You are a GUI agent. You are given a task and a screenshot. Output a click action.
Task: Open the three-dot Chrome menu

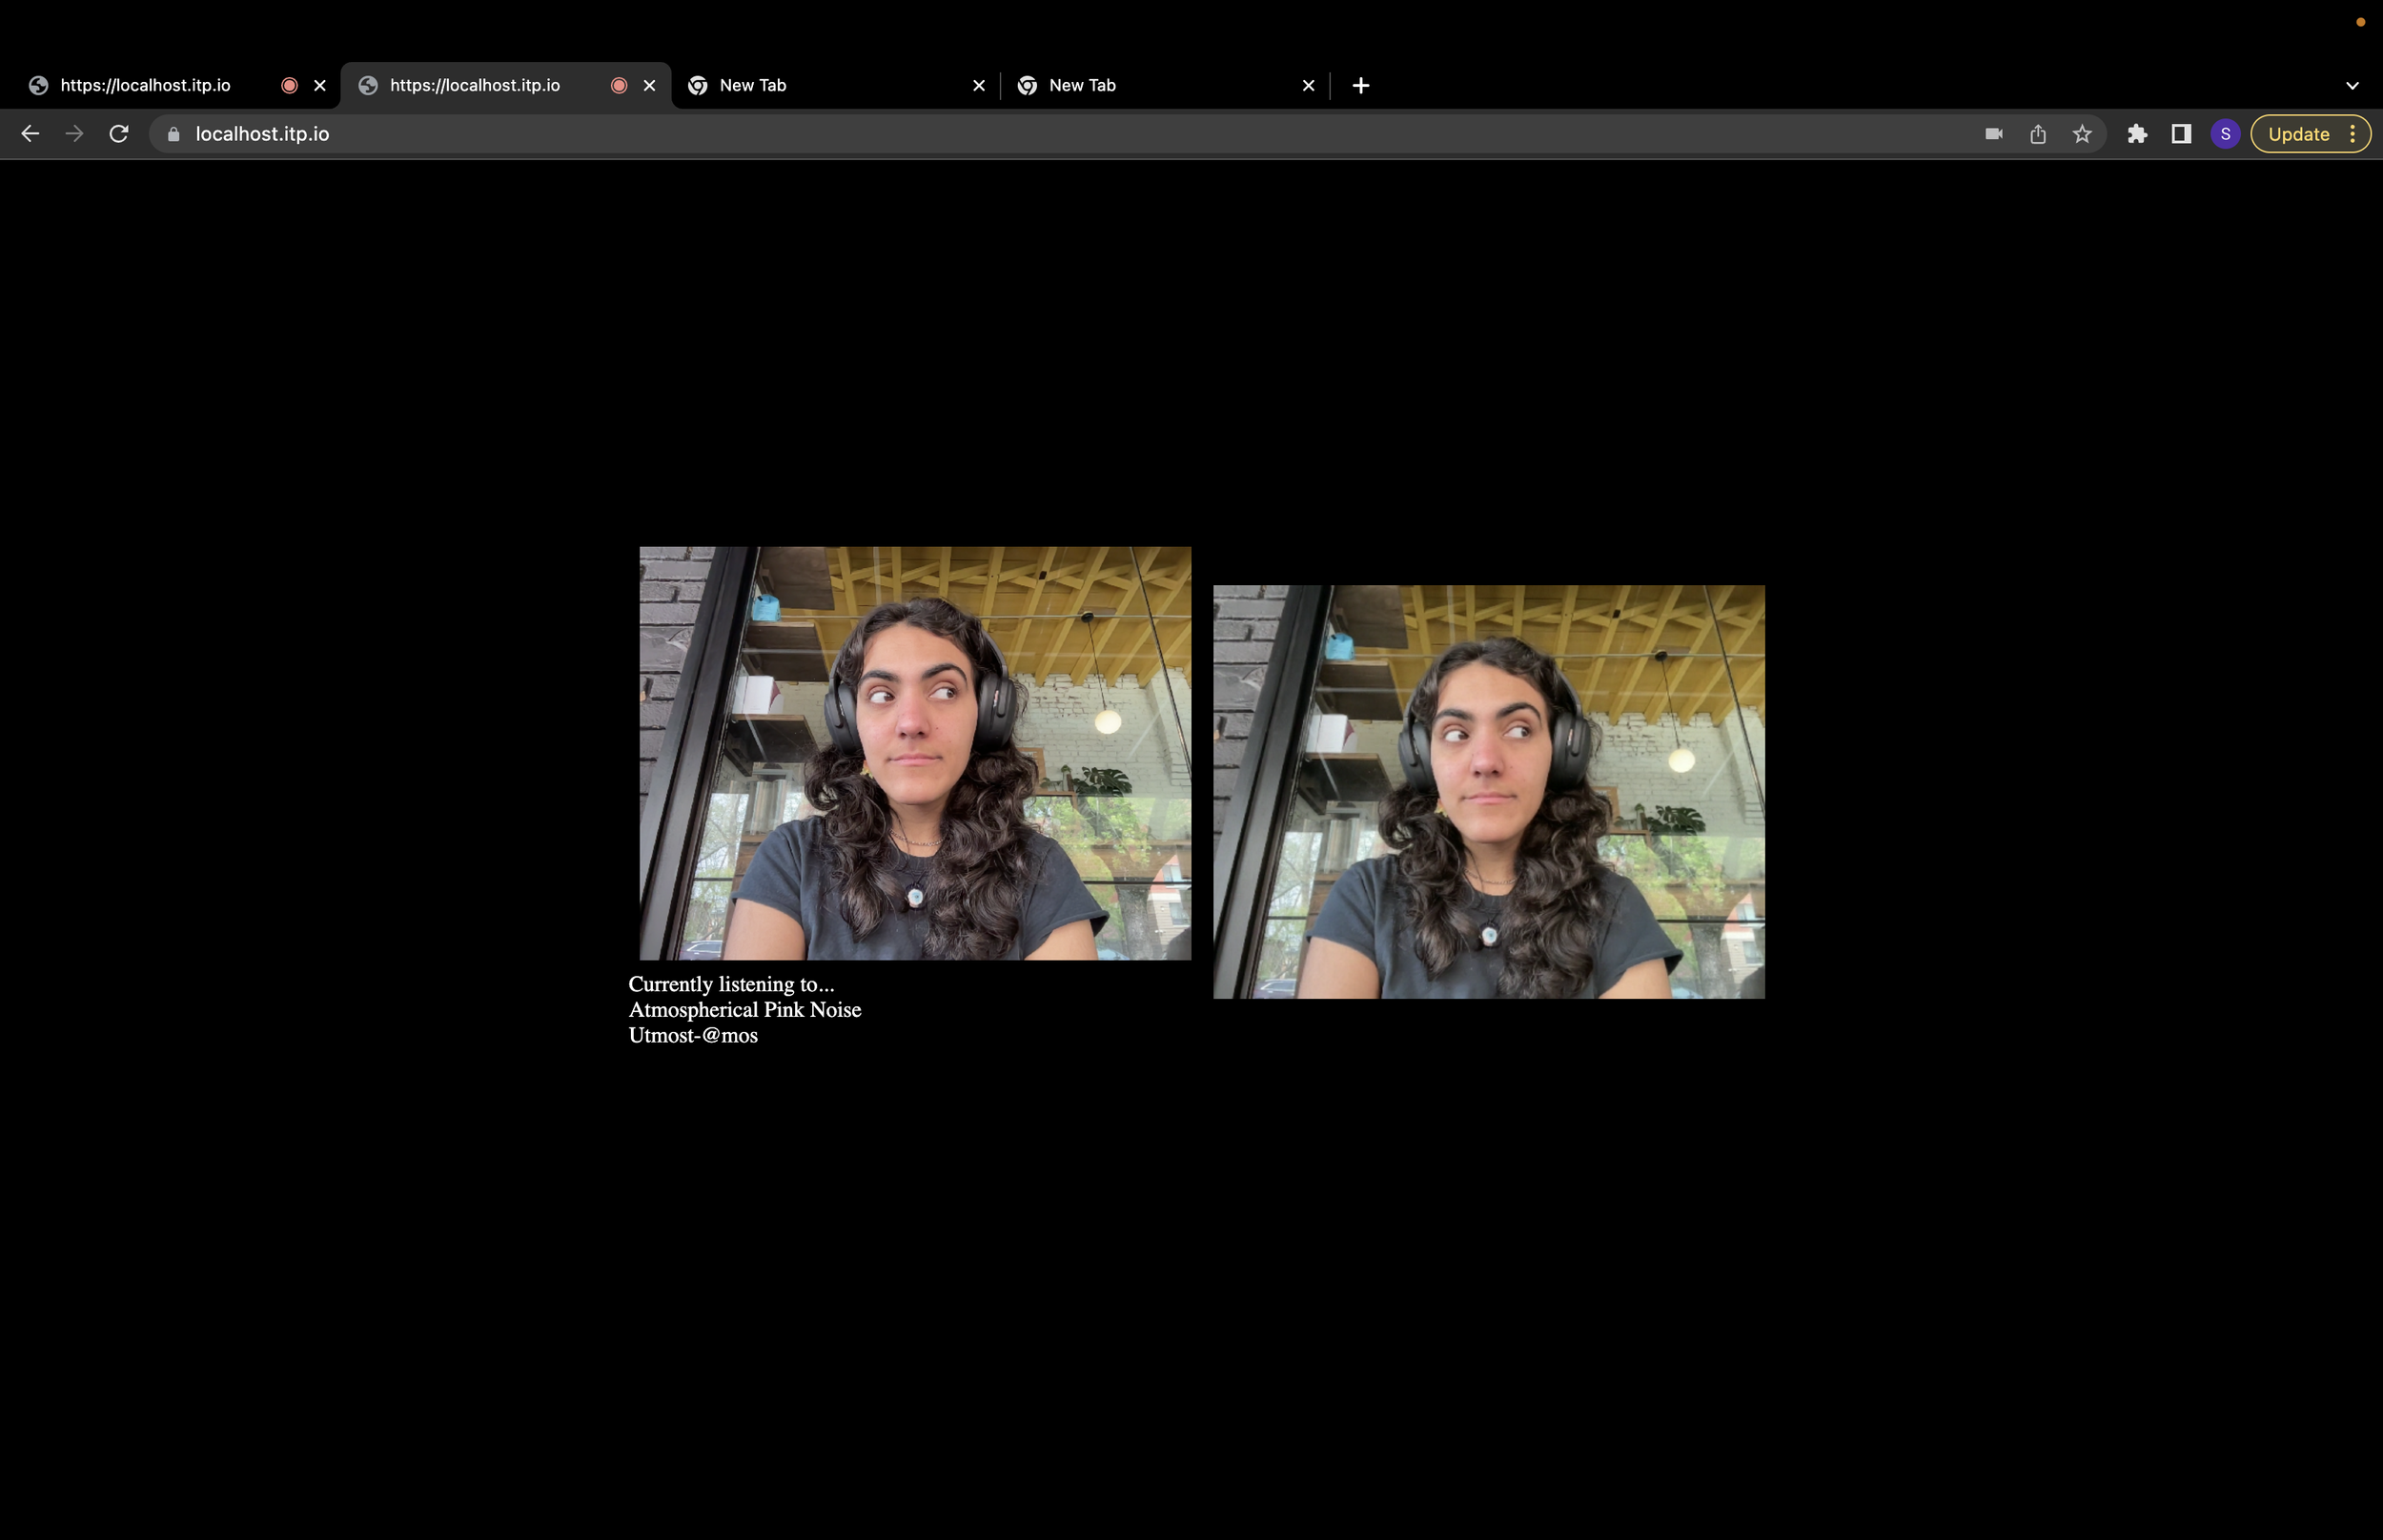pyautogui.click(x=2353, y=134)
